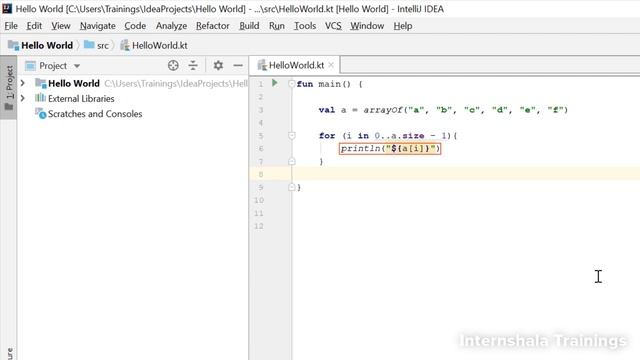Screen dimensions: 640x360
Task: Click the arrayOf call on line 3
Action: pos(383,109)
